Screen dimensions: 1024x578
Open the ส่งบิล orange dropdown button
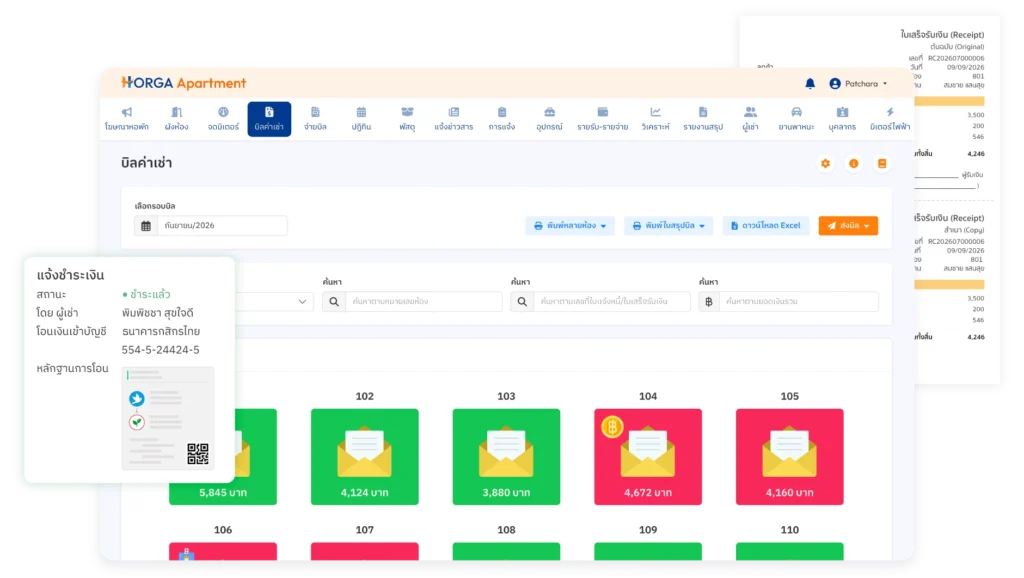coord(848,226)
